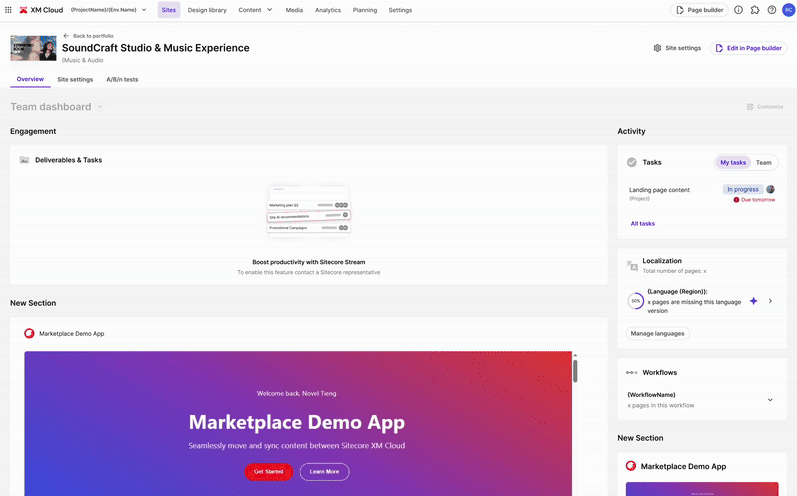Image resolution: width=797 pixels, height=496 pixels.
Task: Click the Marketplace Demo App logo in main section
Action: coord(29,333)
